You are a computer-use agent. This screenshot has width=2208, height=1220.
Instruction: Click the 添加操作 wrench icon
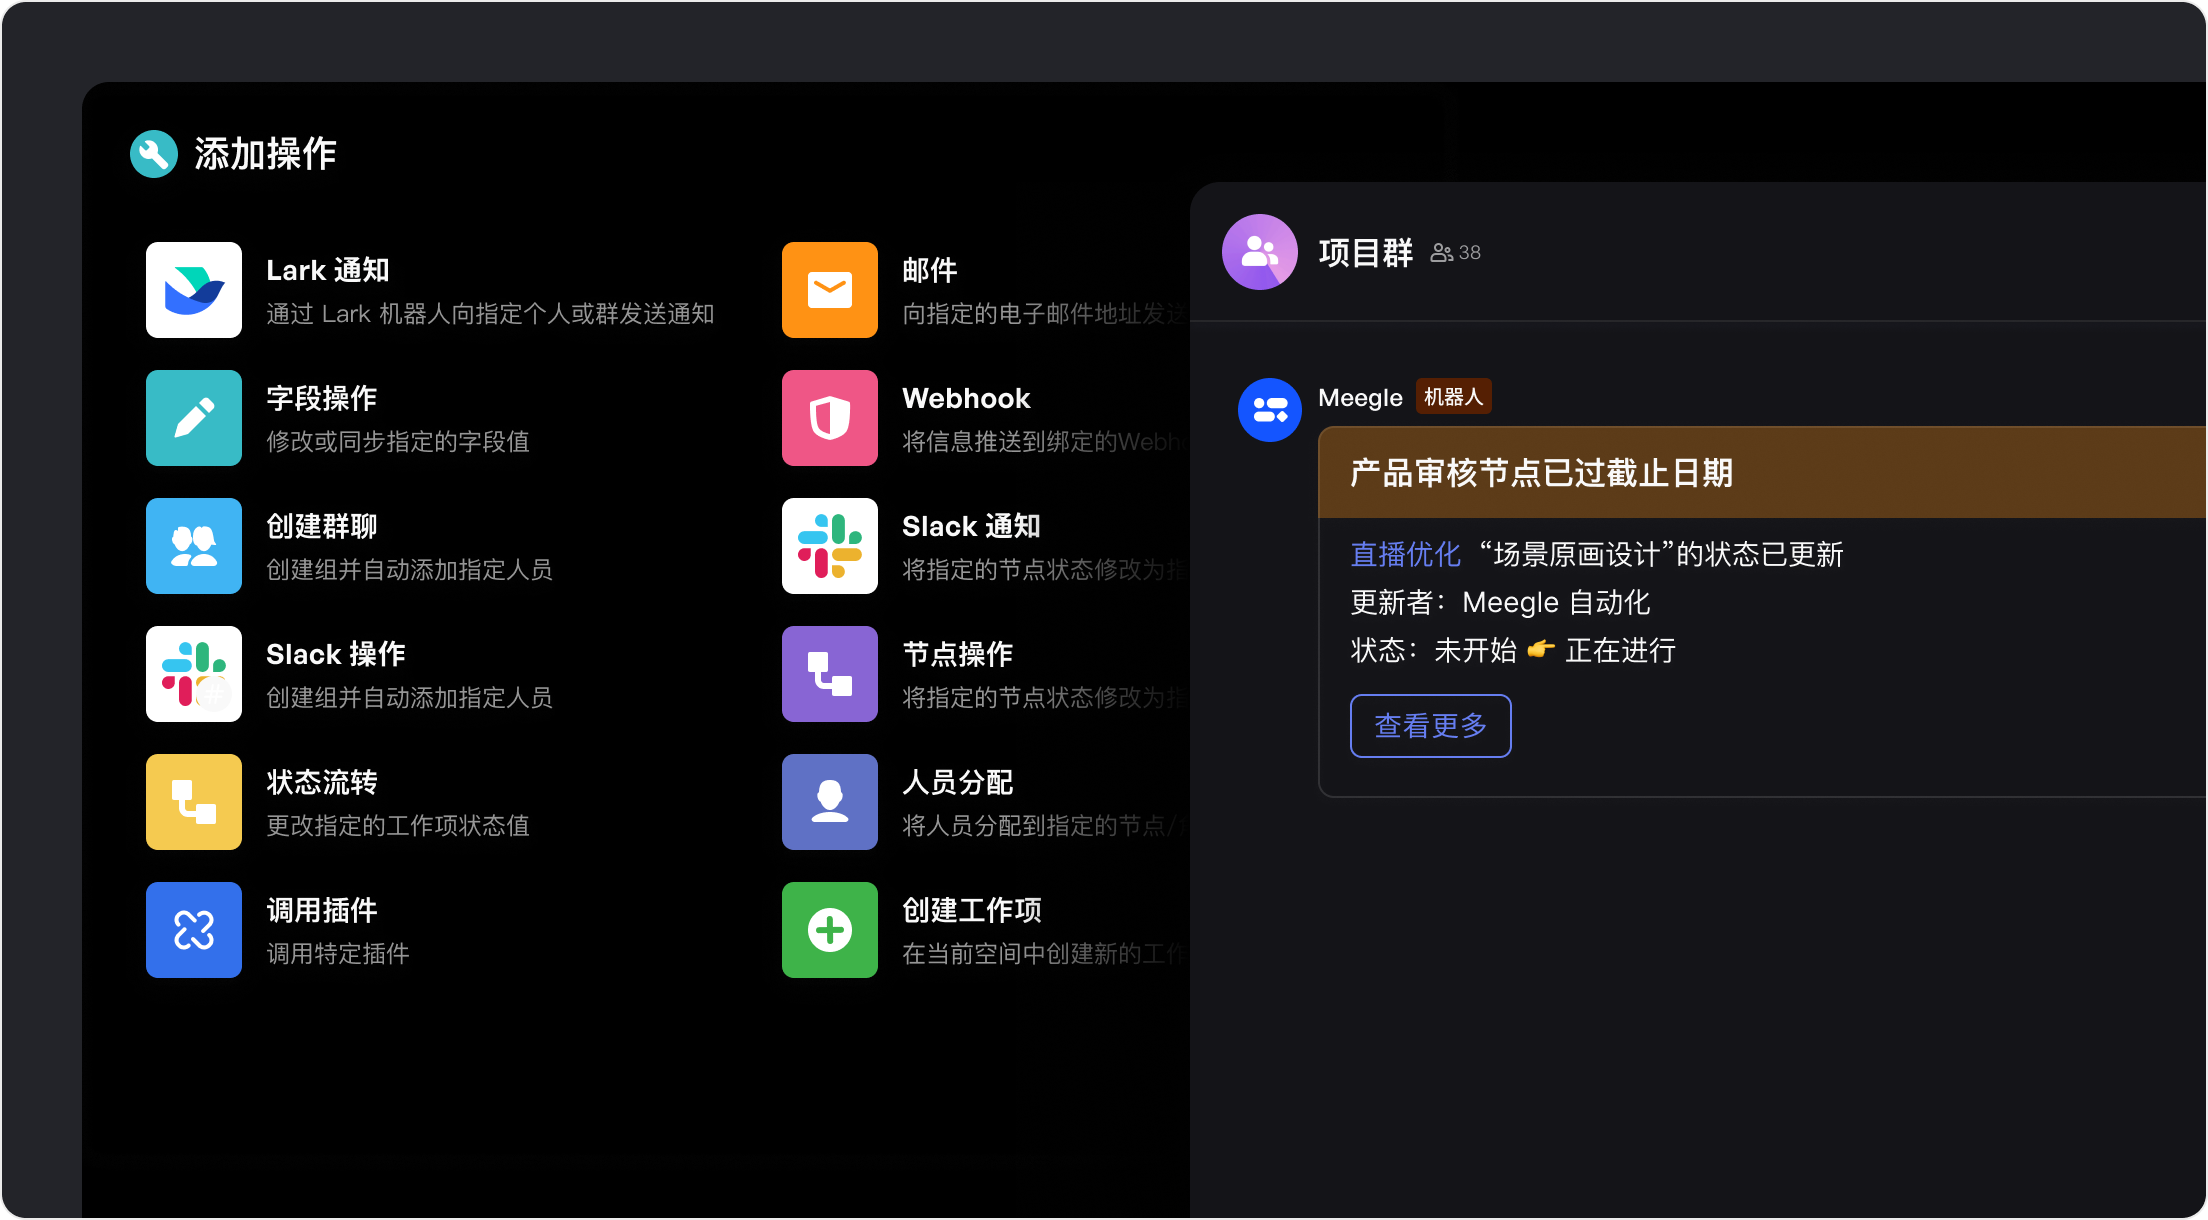pos(153,154)
